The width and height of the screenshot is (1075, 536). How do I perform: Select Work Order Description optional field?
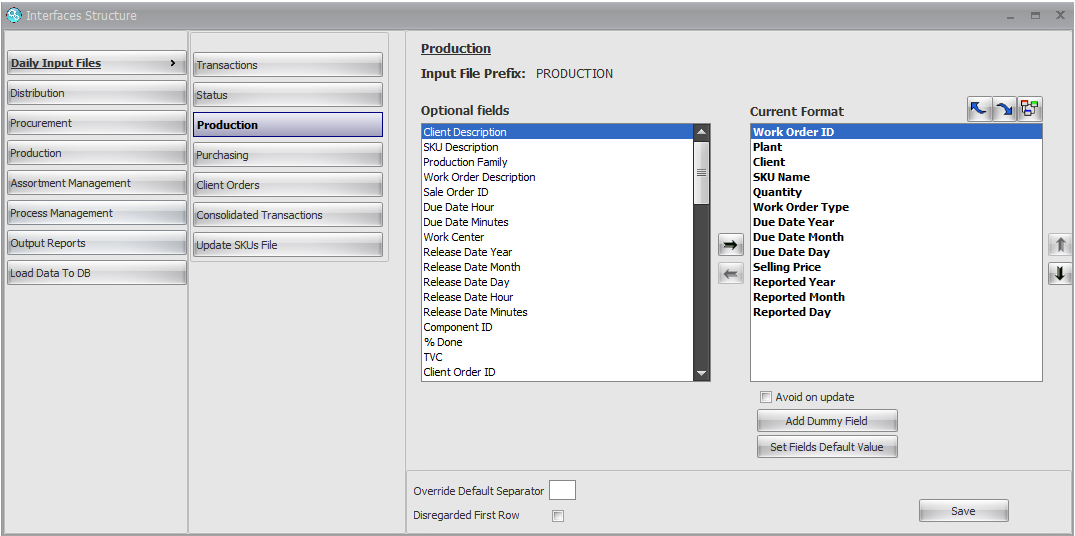(557, 178)
